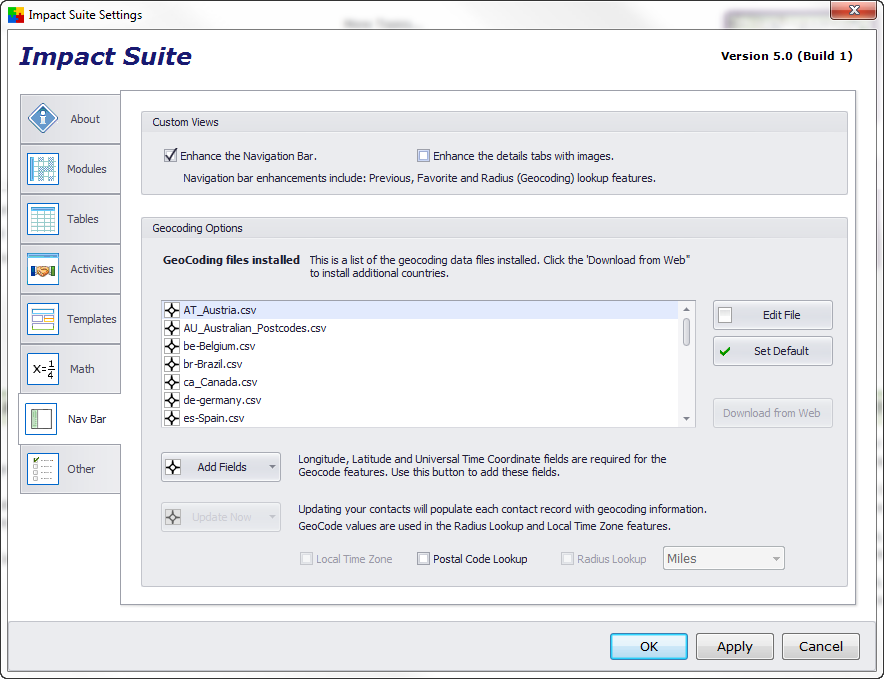The image size is (884, 679).
Task: Uncheck Enhance the Navigation Bar
Action: [x=170, y=156]
